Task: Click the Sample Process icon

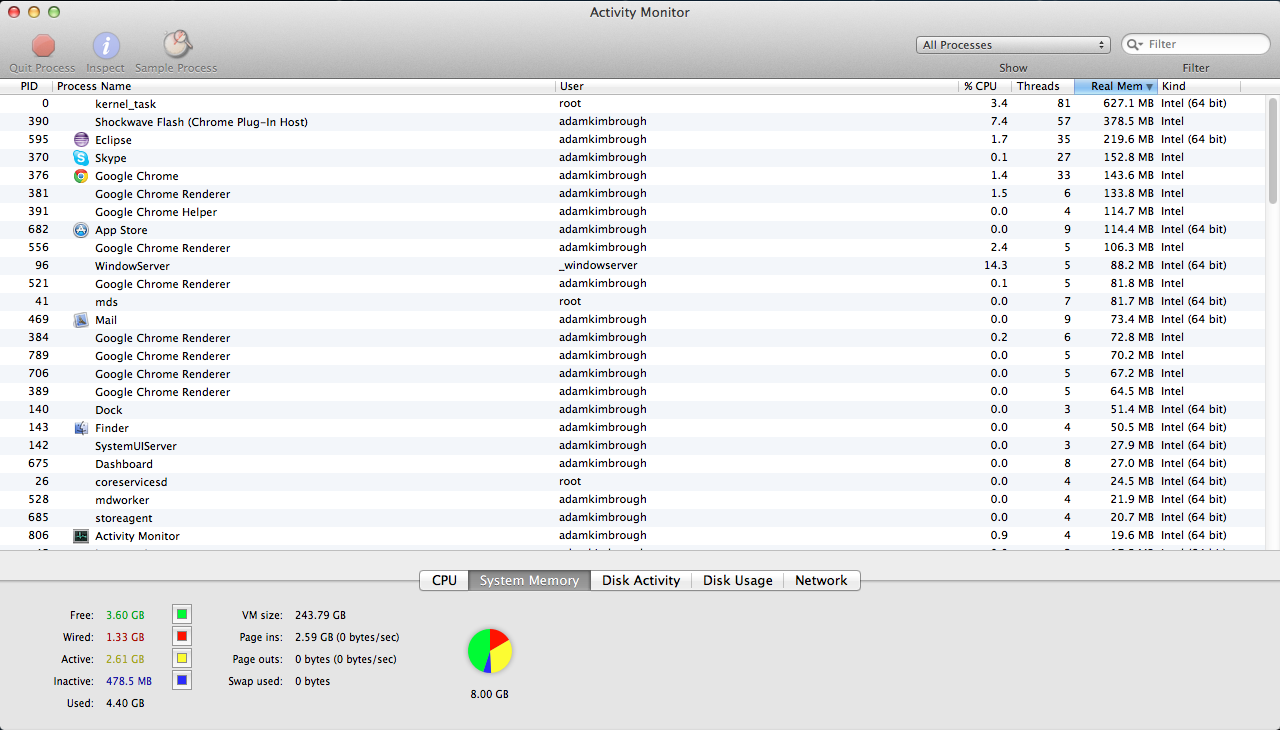Action: point(177,44)
